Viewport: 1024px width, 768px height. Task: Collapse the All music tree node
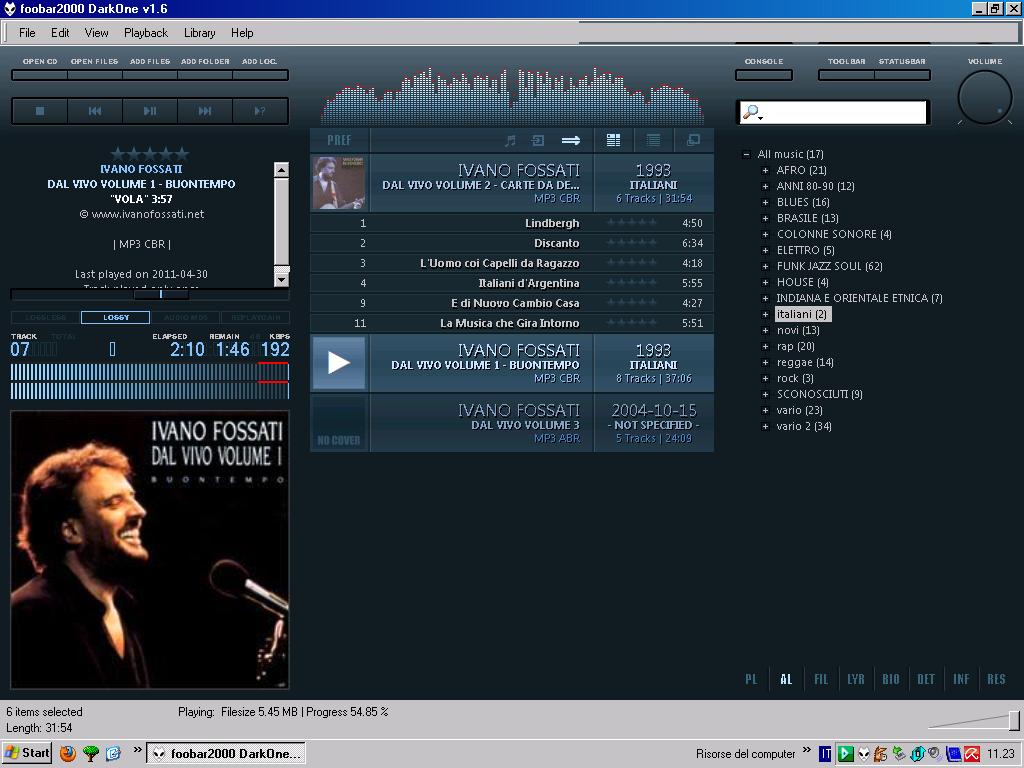pyautogui.click(x=746, y=155)
